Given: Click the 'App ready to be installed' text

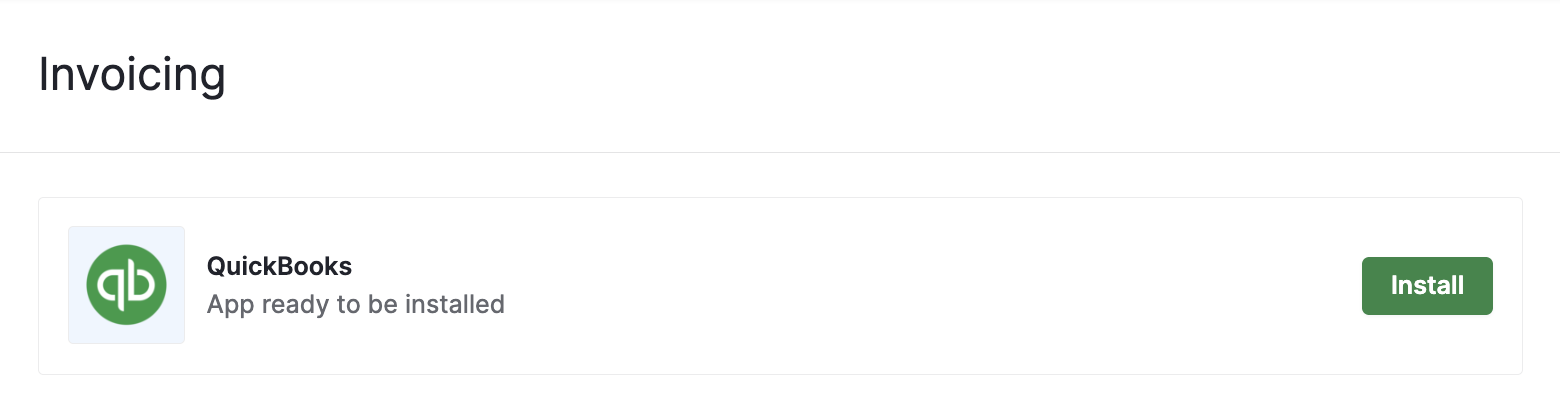Looking at the screenshot, I should [355, 304].
